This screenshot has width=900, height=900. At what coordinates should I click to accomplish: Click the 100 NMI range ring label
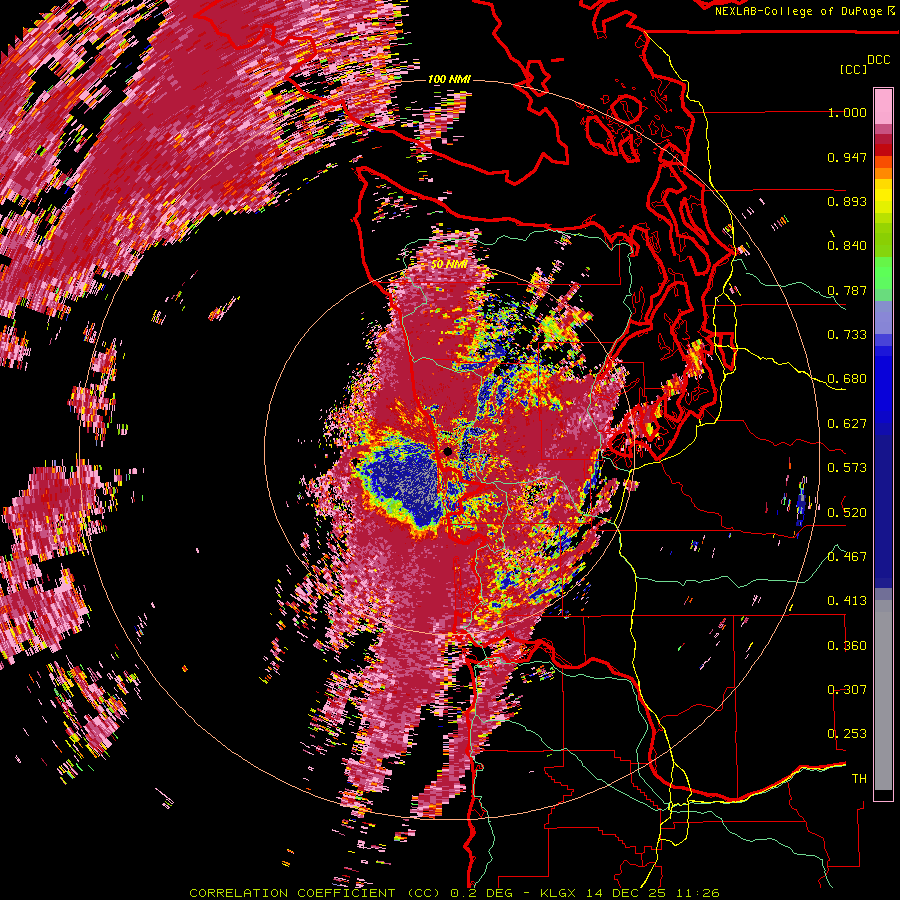point(449,79)
